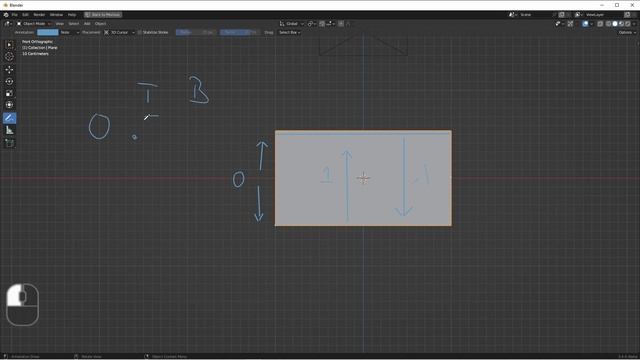Screen dimensions: 640x360
Task: Toggle viewport overlays
Action: pyautogui.click(x=586, y=24)
